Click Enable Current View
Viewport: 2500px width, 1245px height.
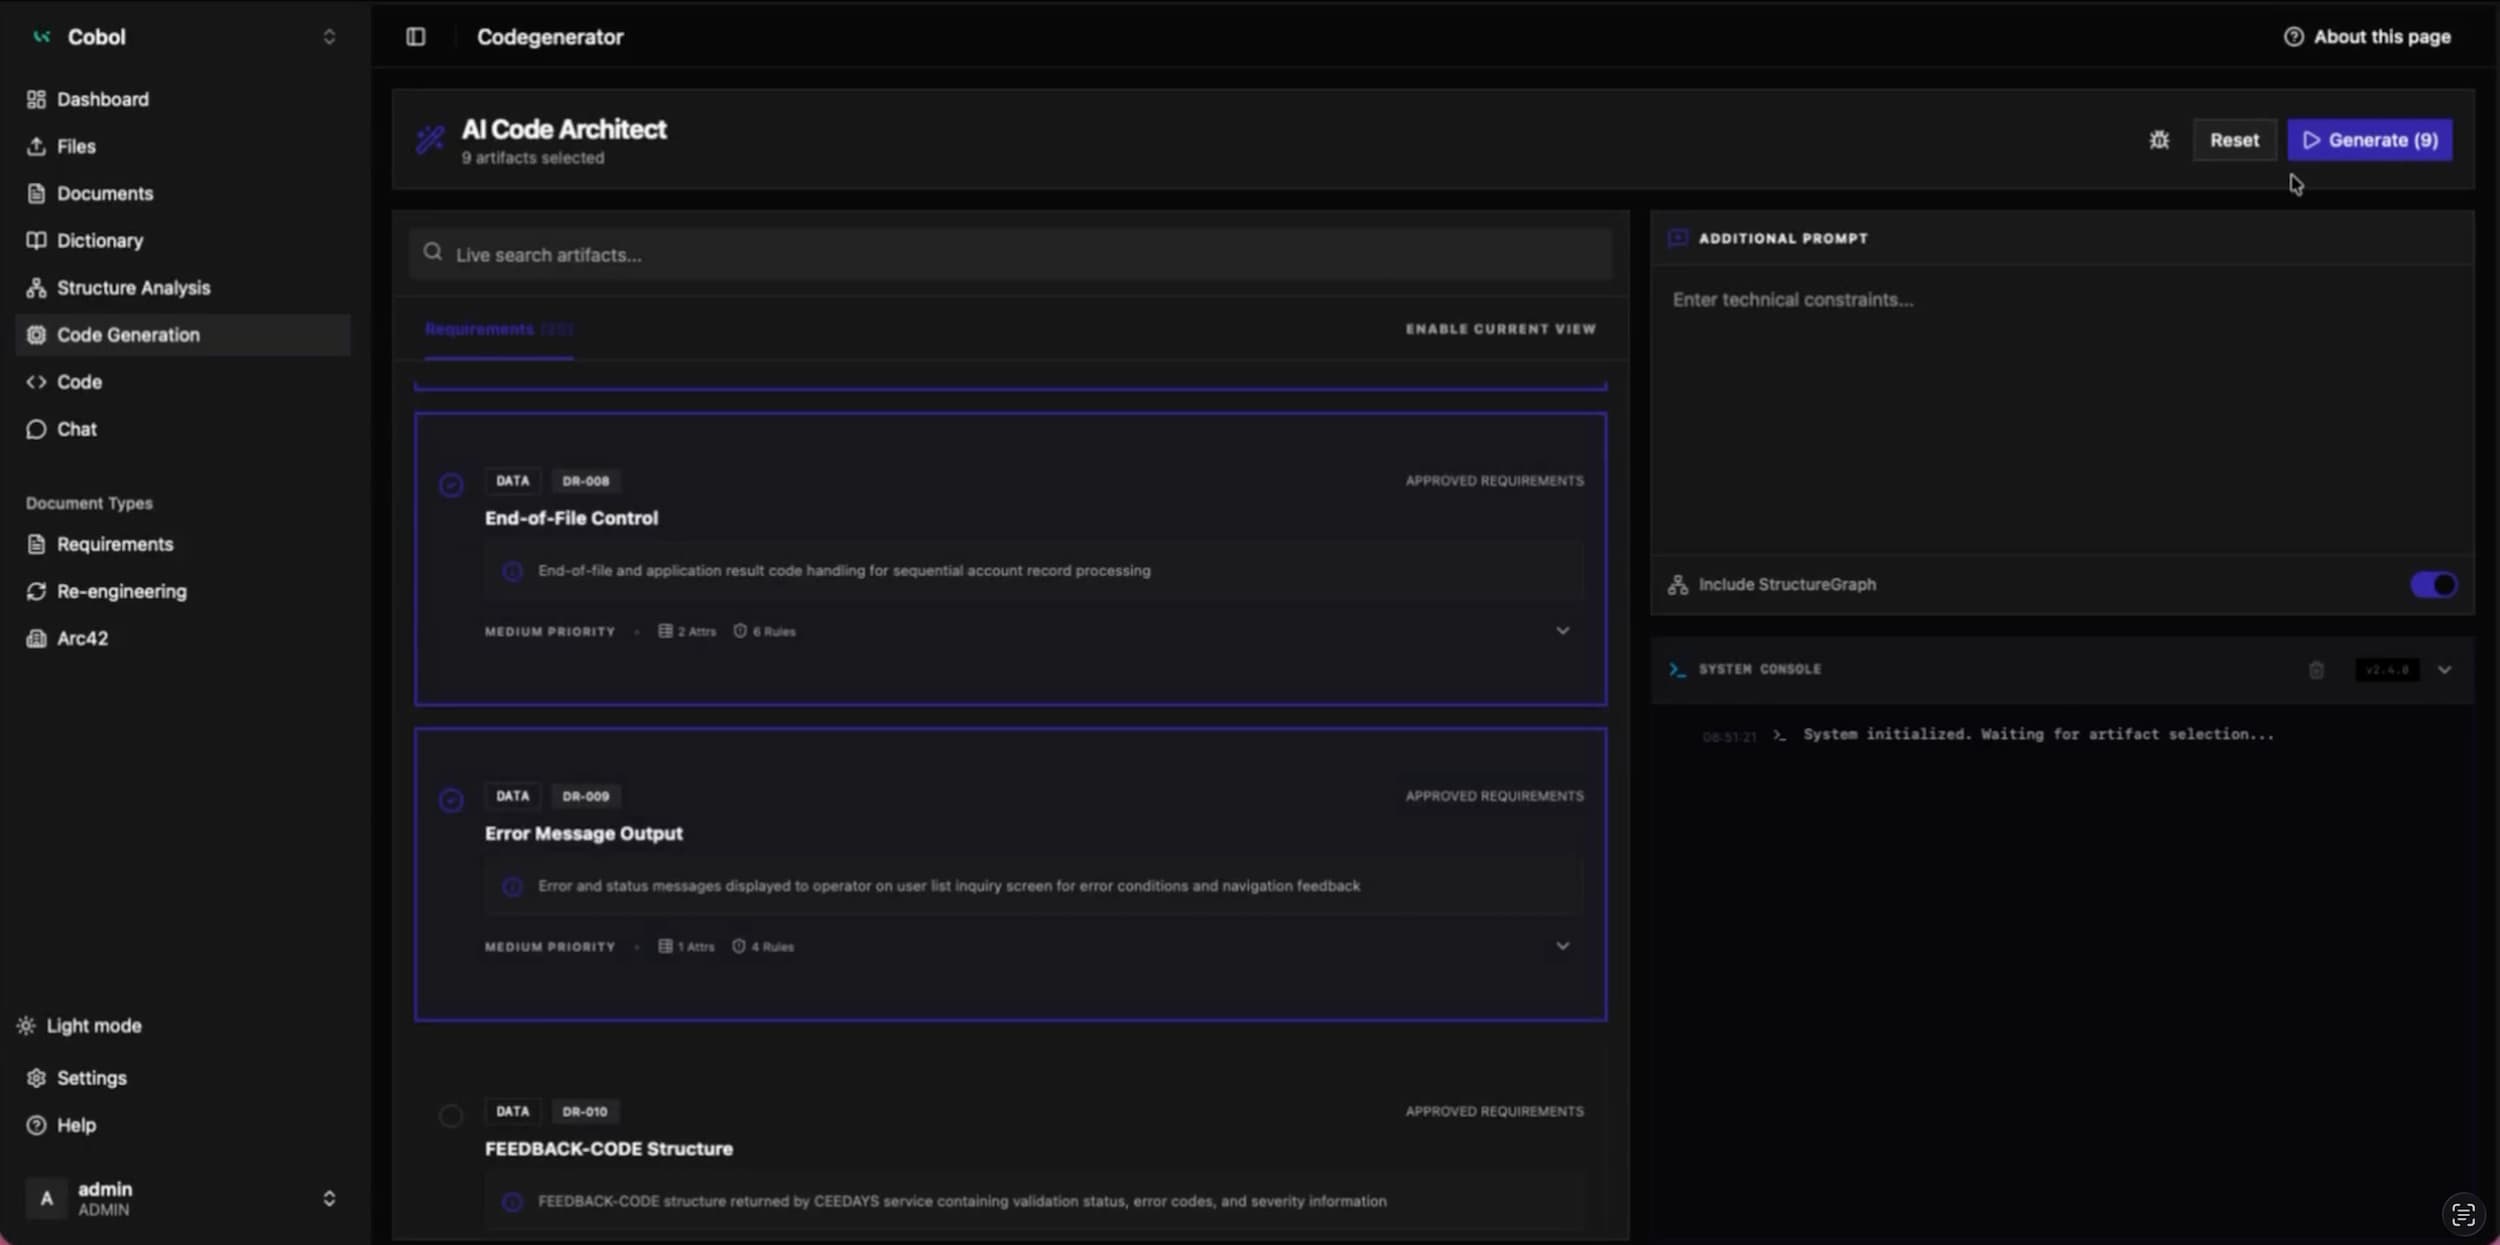coord(1500,329)
